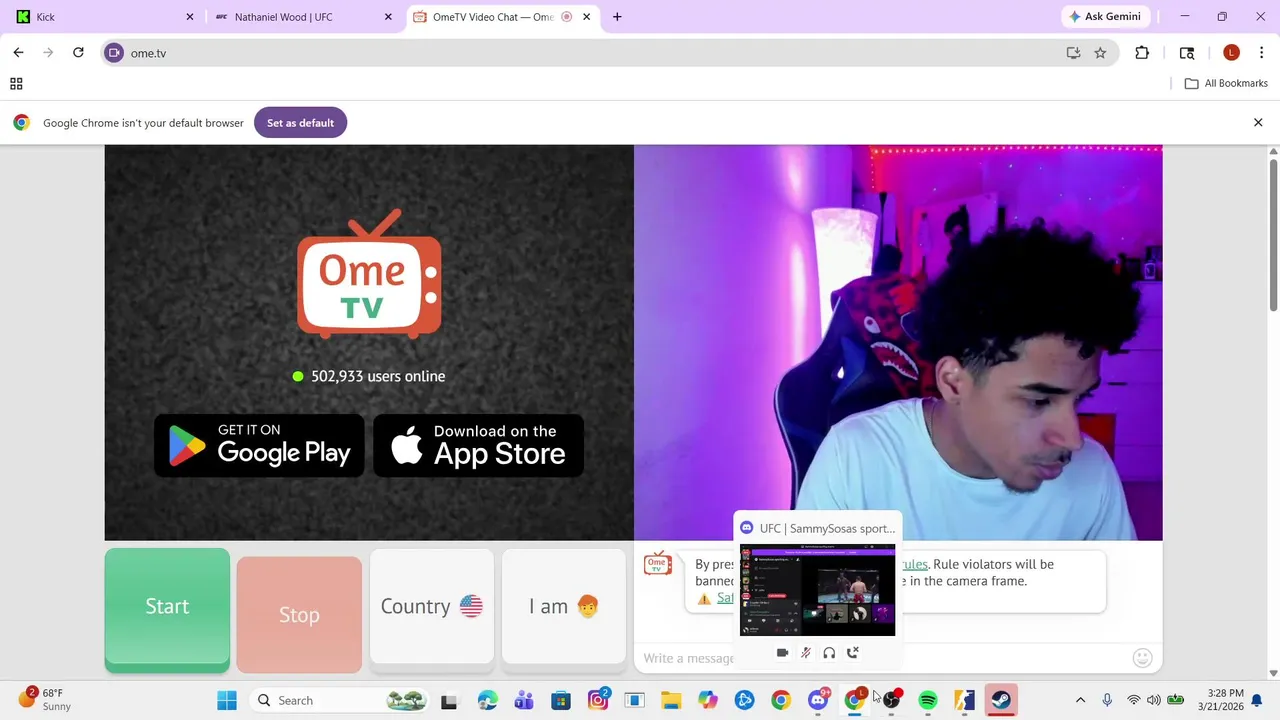Viewport: 1280px width, 720px height.
Task: Click the green Start chat button
Action: pos(167,609)
